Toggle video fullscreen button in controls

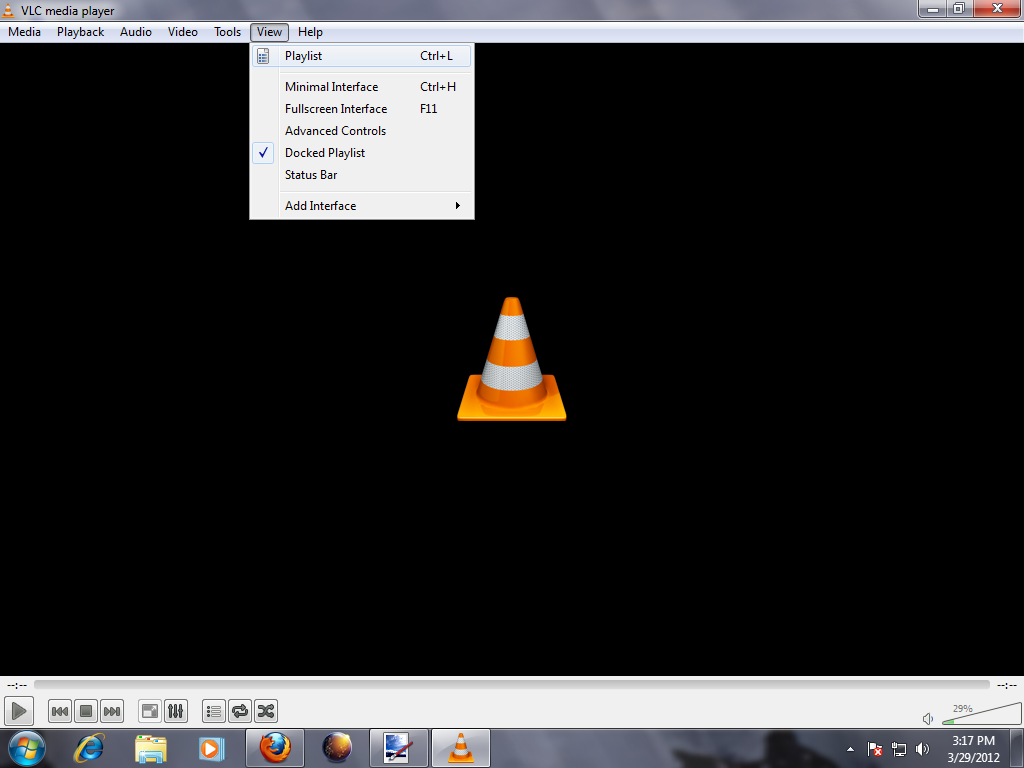coord(150,711)
